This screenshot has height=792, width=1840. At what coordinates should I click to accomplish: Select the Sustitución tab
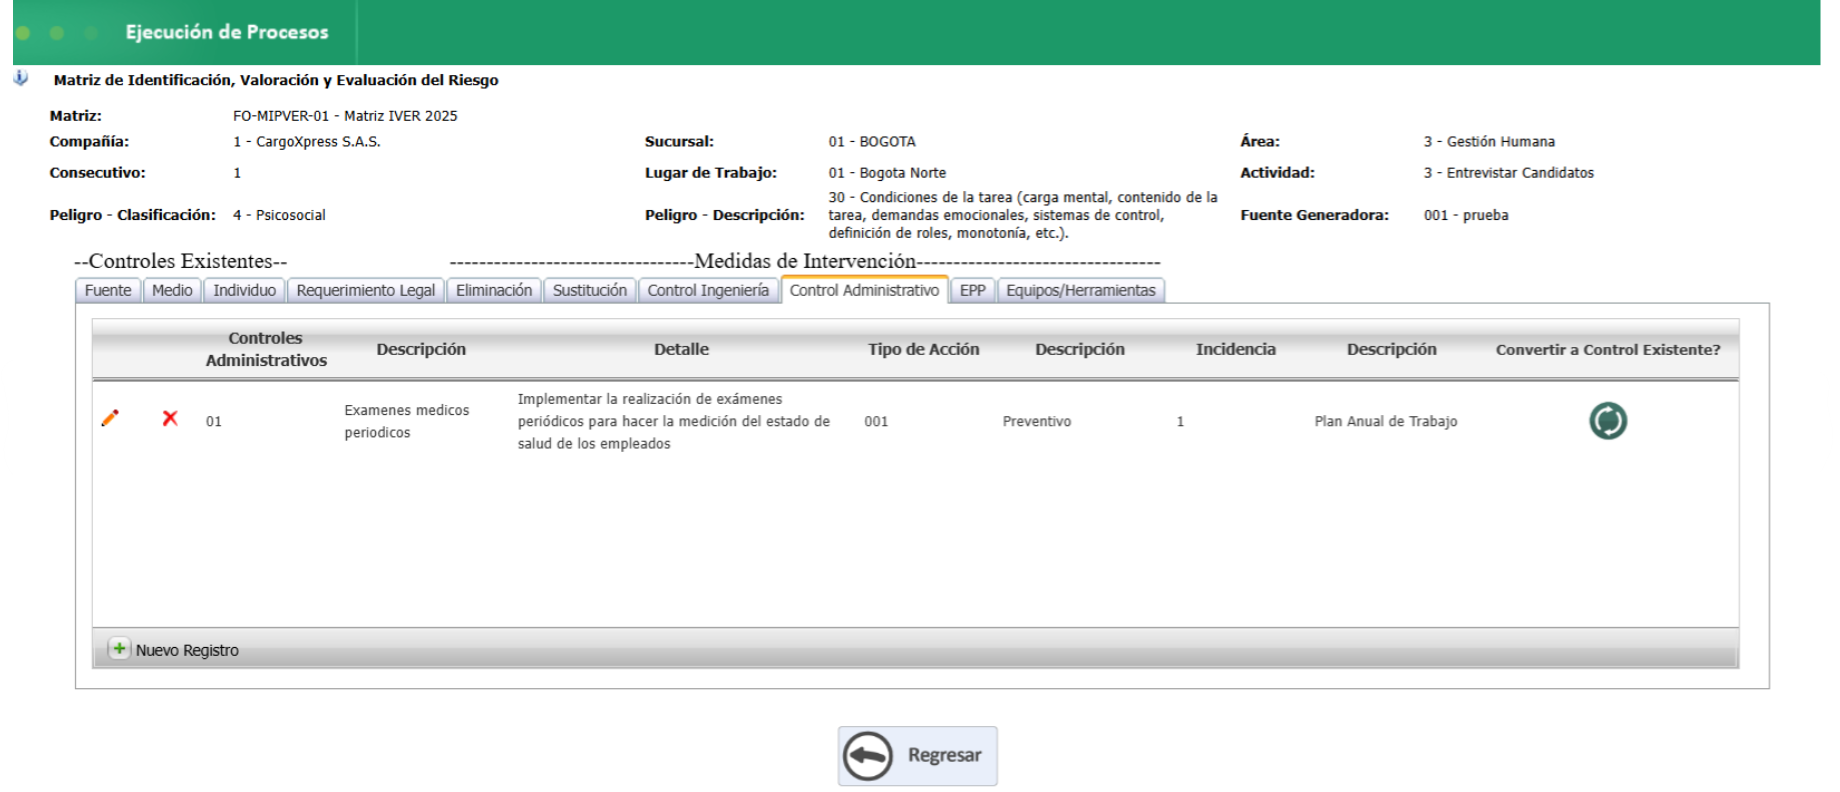coord(590,290)
